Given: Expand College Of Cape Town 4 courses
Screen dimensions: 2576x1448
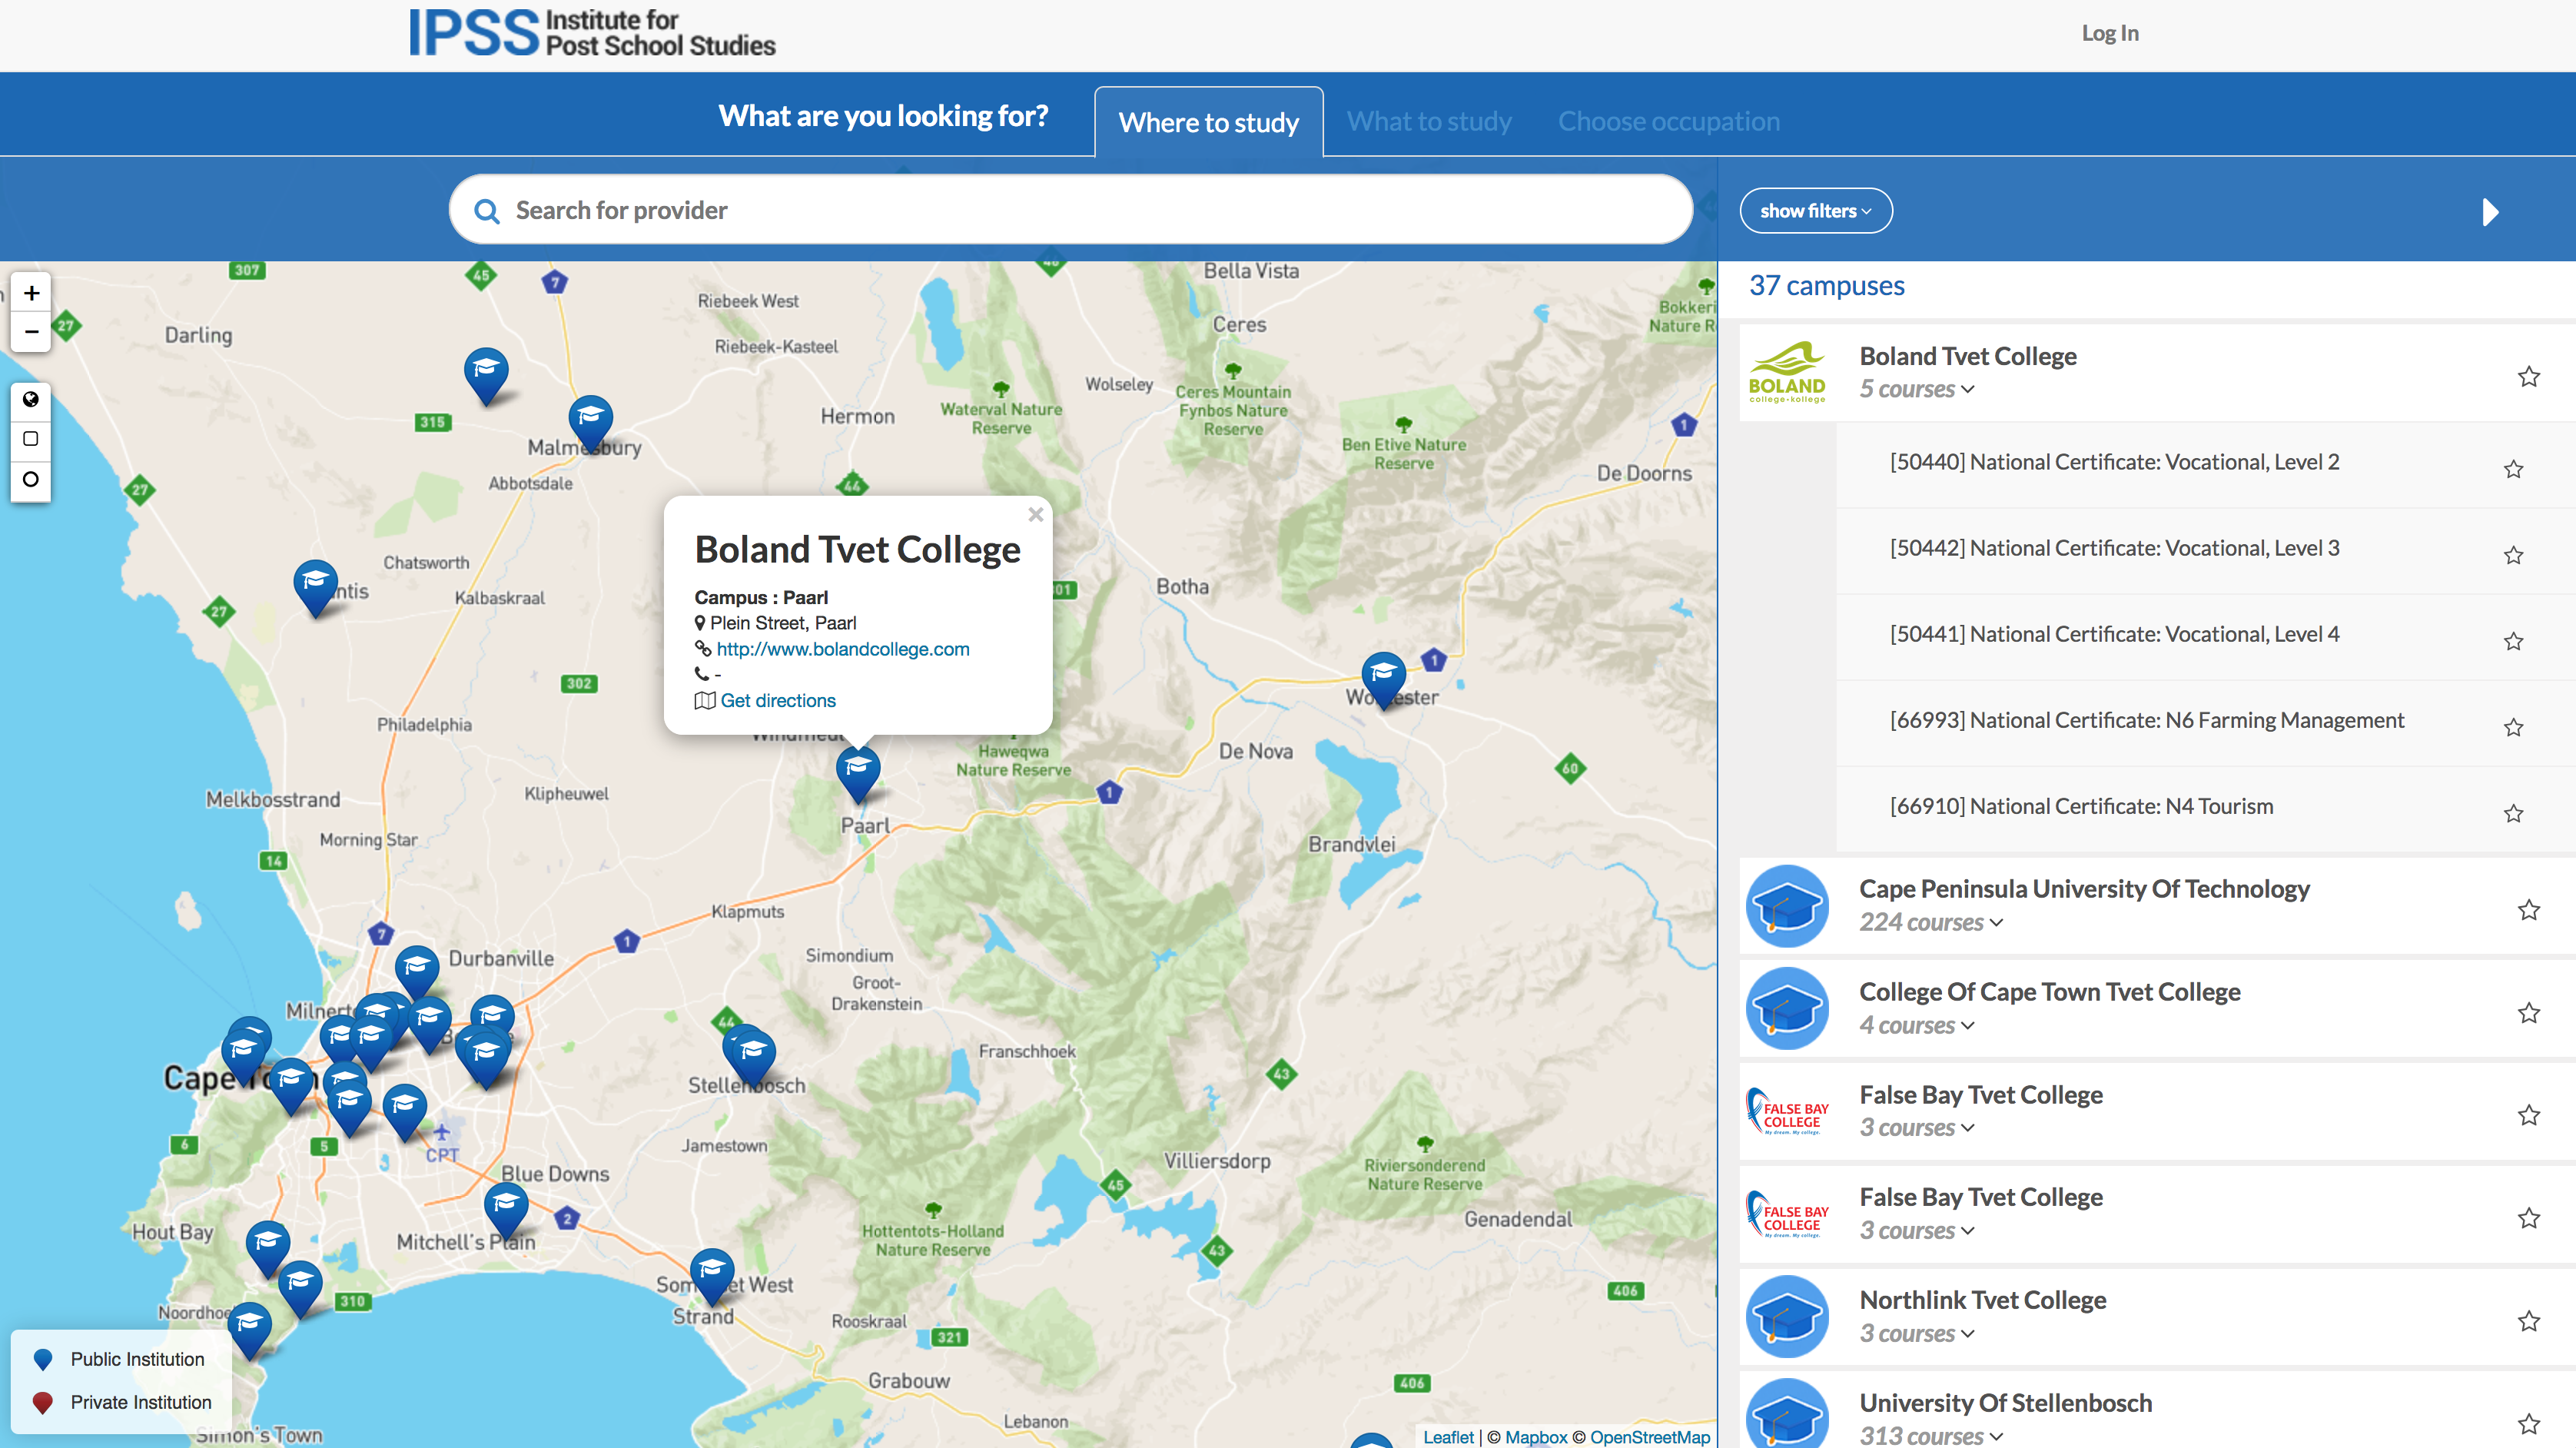Looking at the screenshot, I should pos(1916,1025).
